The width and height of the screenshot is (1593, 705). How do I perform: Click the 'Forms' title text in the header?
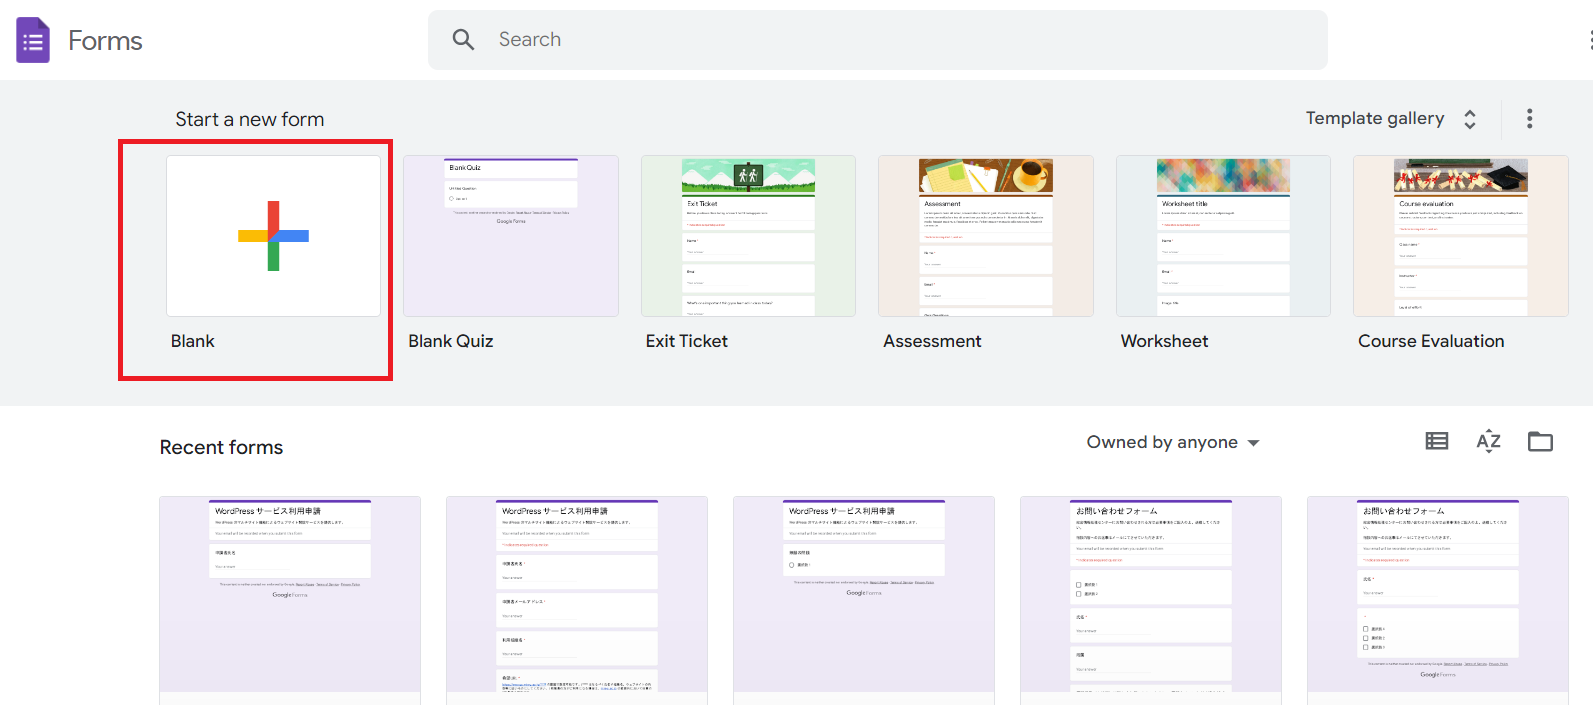pos(105,41)
